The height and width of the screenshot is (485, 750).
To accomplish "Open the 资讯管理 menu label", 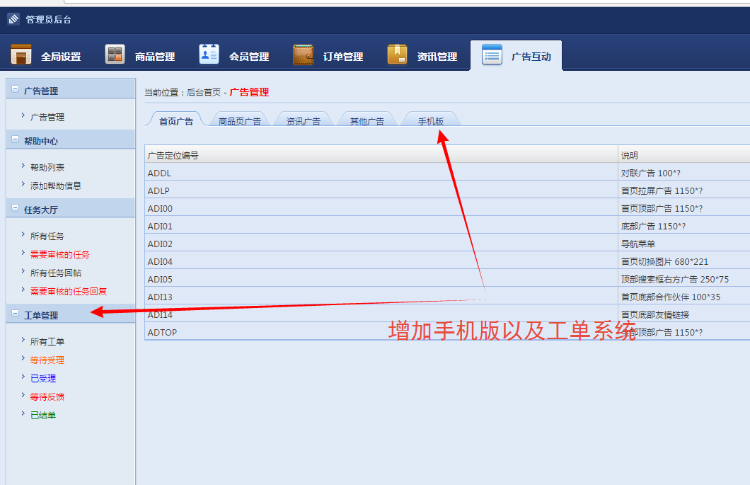I will click(x=437, y=56).
